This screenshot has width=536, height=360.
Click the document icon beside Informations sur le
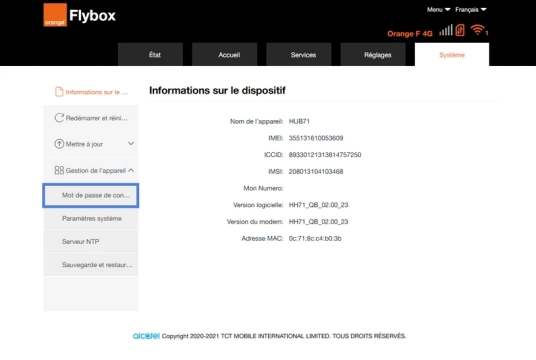click(x=59, y=92)
